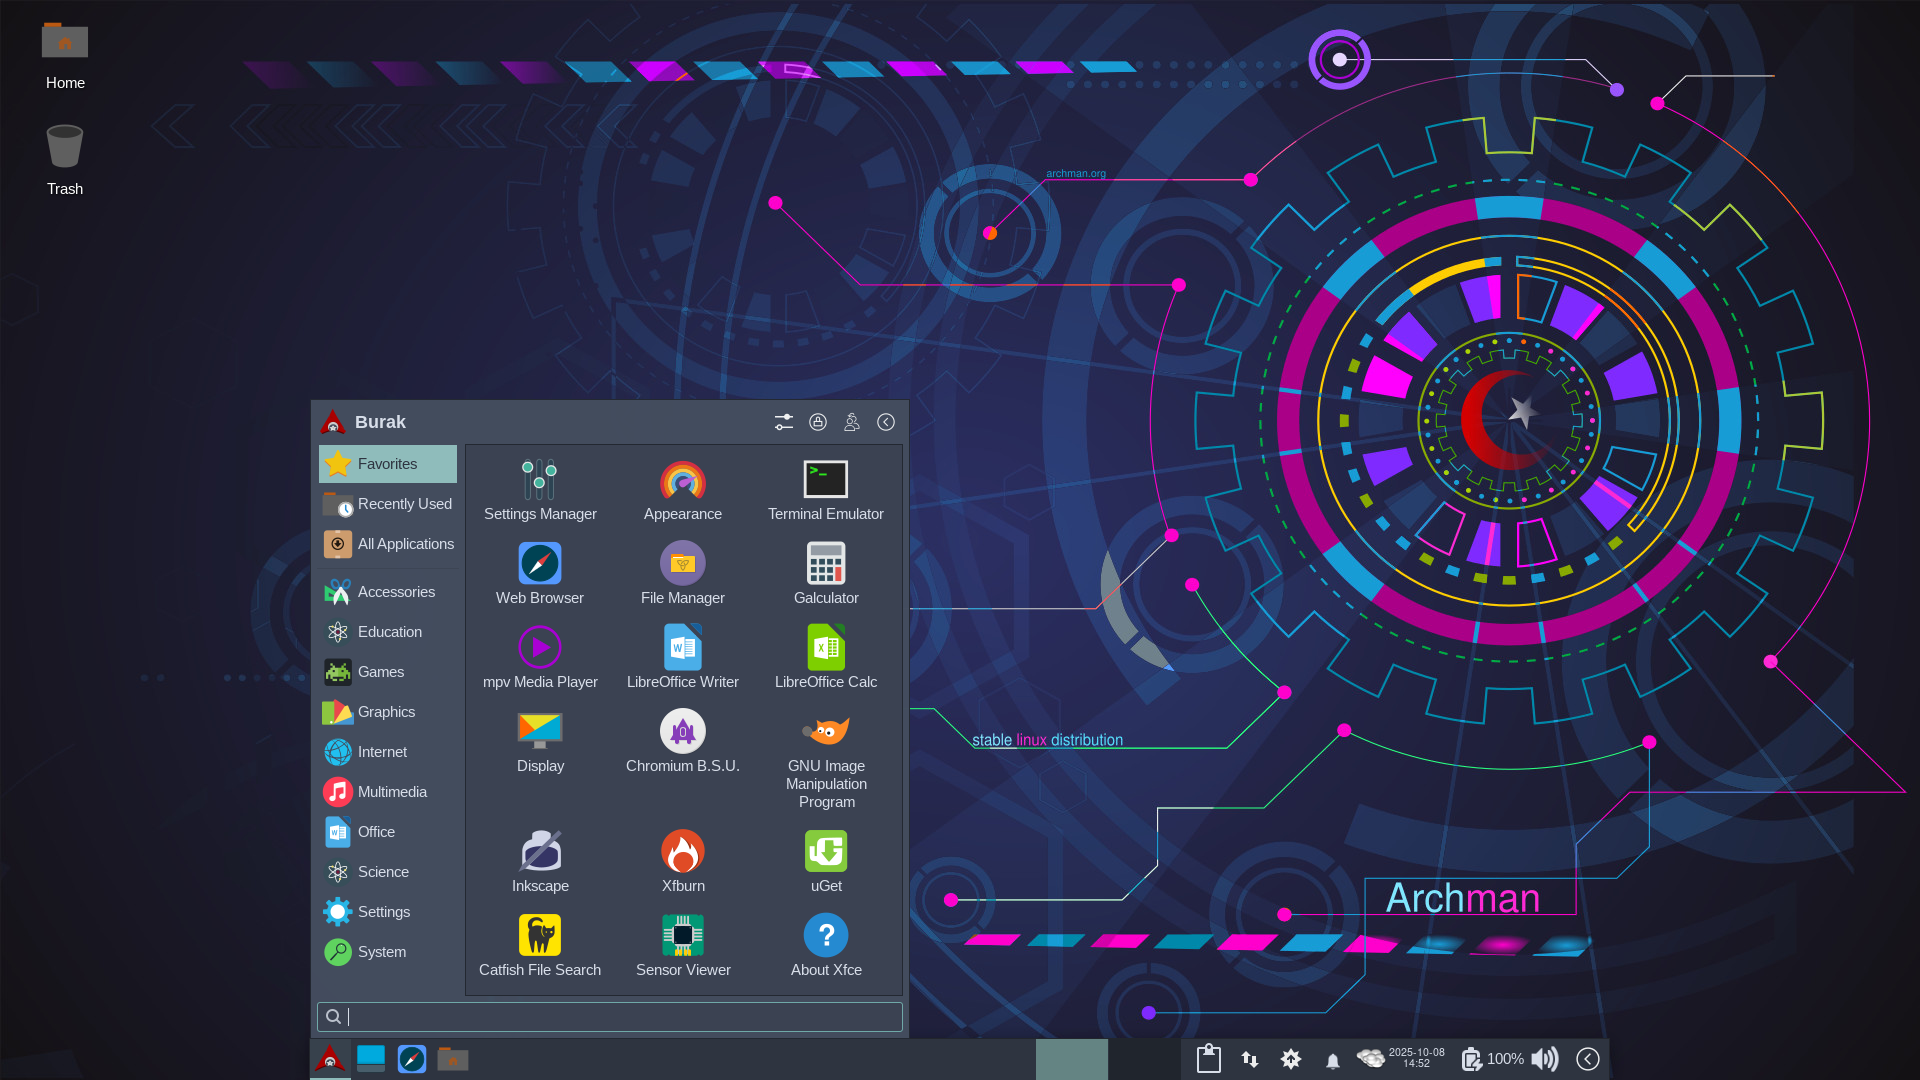The image size is (1920, 1080).
Task: Open all settings icon in menu header
Action: click(784, 422)
